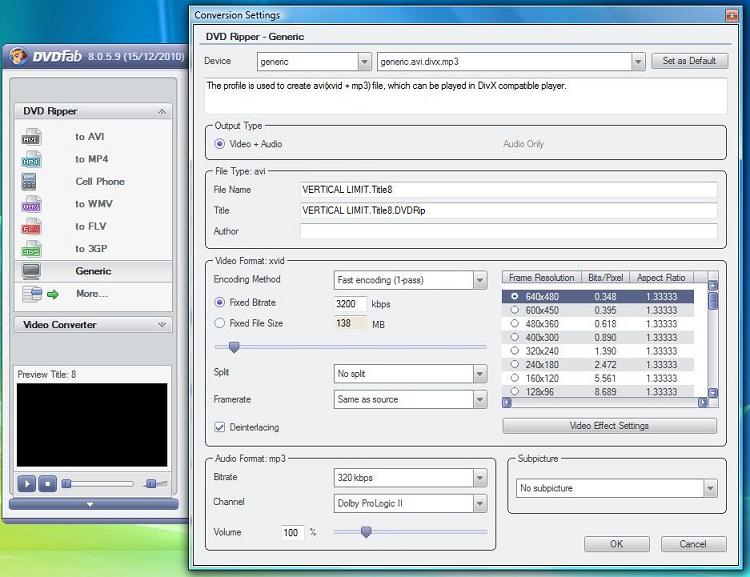This screenshot has height=577, width=750.
Task: Expand the Video Converter section
Action: (162, 325)
